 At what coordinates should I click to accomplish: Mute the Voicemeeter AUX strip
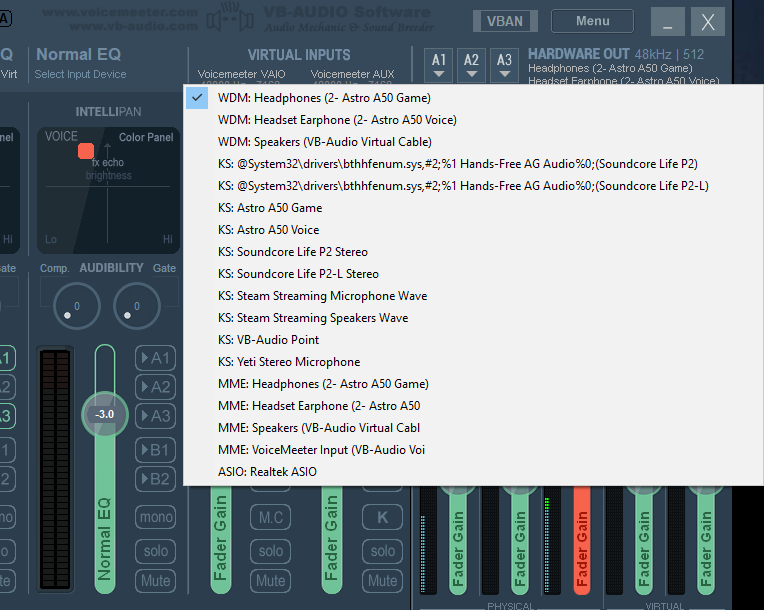click(382, 581)
